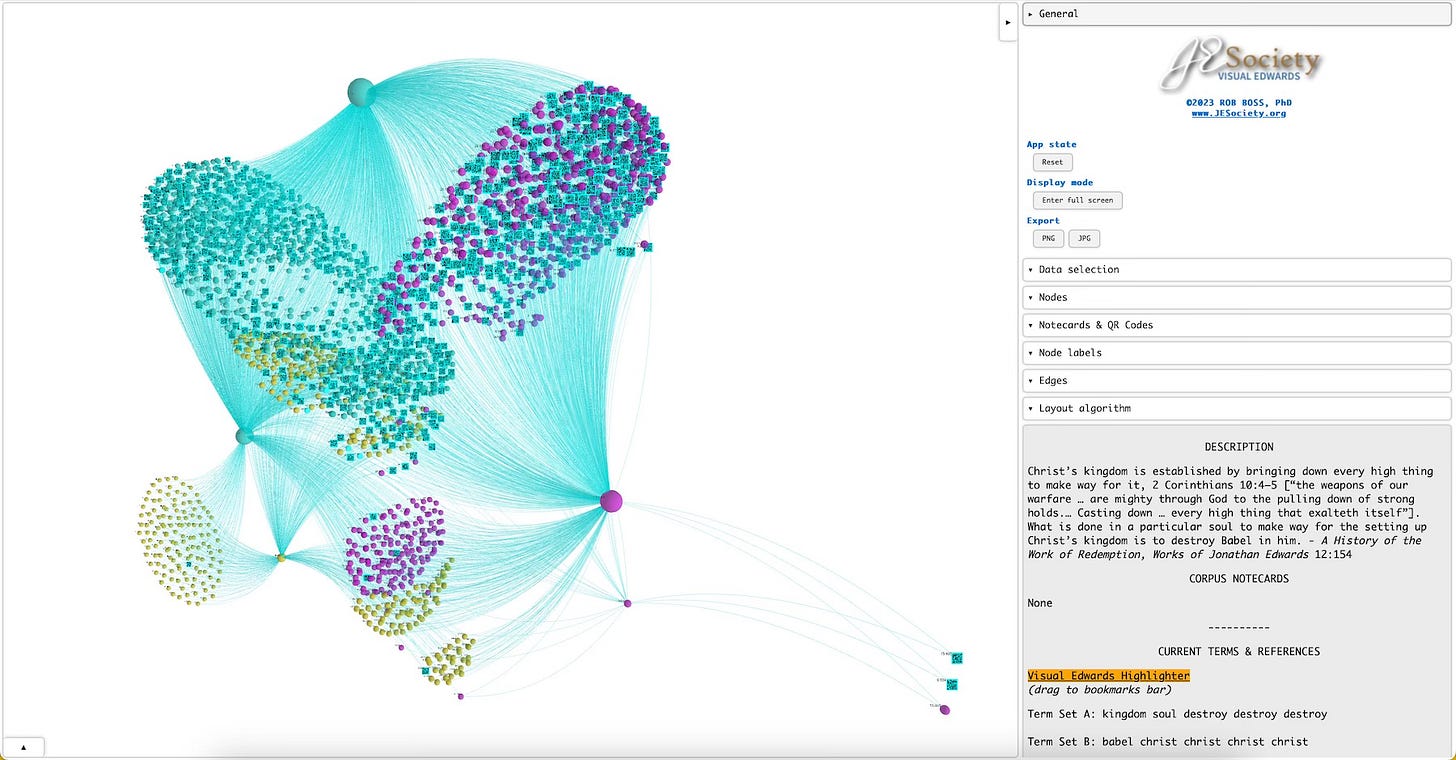This screenshot has height=760, width=1456.
Task: Click the CURRENT TERMS & REFERENCES heading
Action: tap(1239, 652)
